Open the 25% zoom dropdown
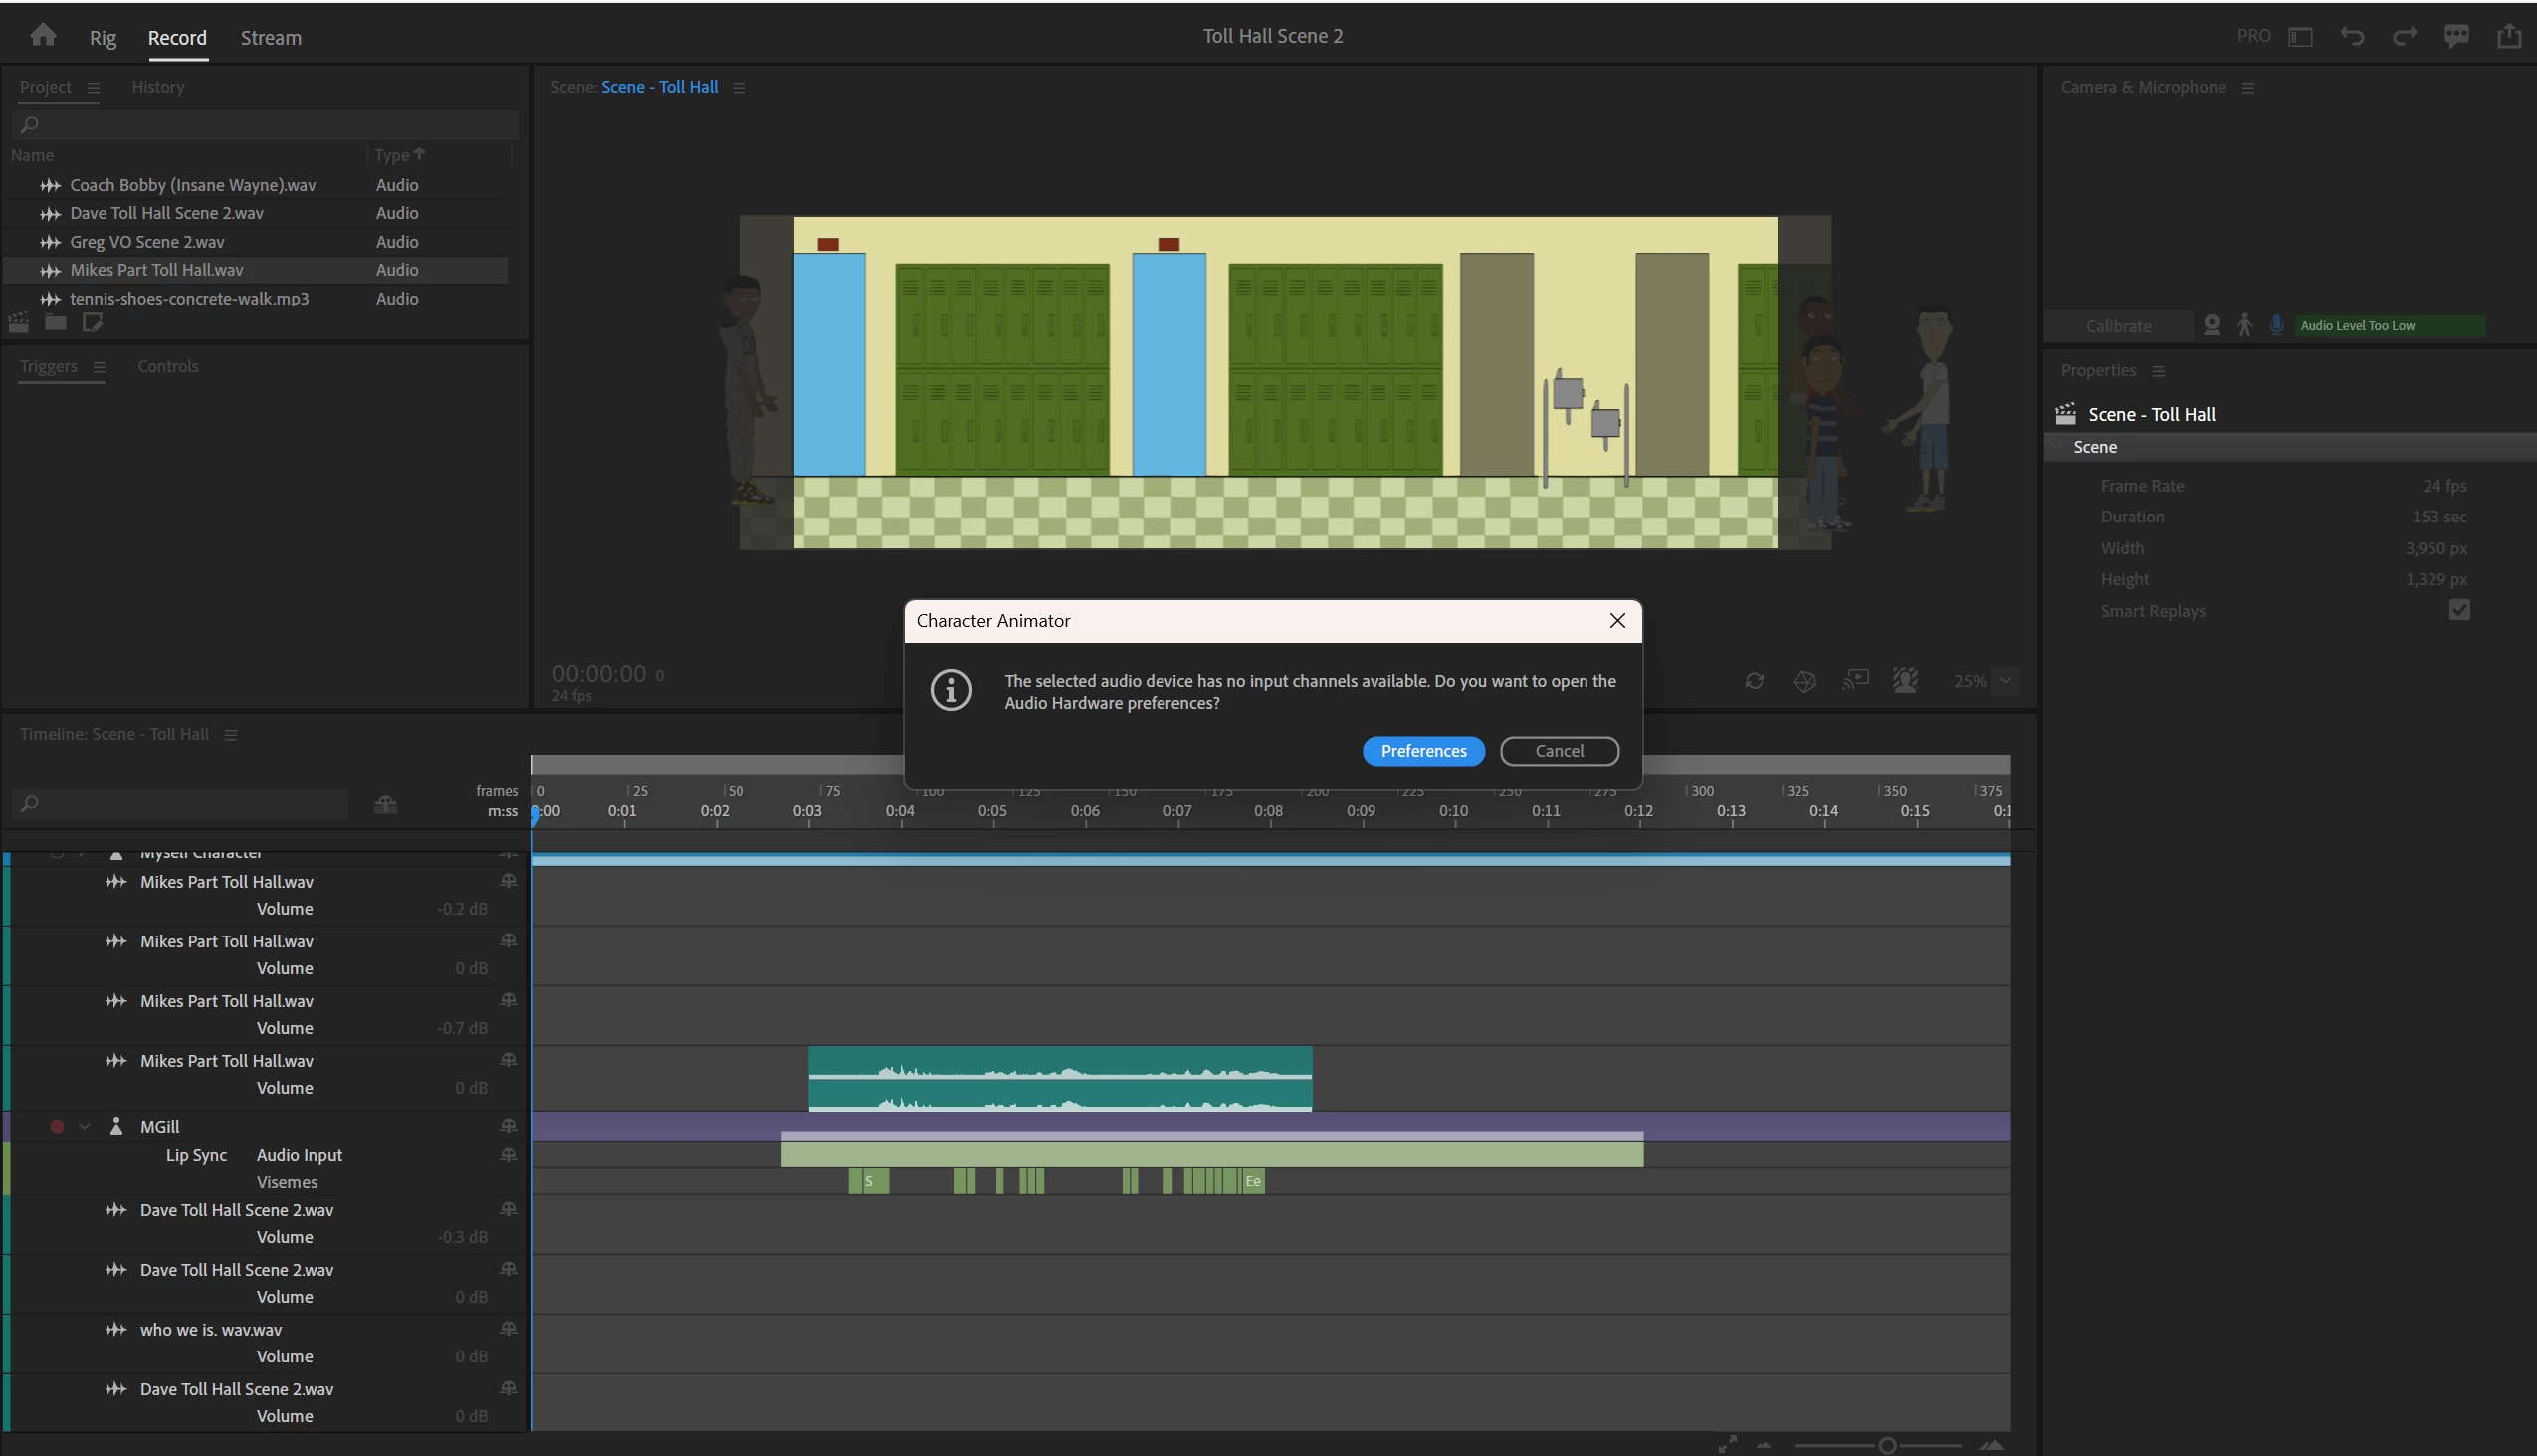Image resolution: width=2537 pixels, height=1456 pixels. [2005, 681]
